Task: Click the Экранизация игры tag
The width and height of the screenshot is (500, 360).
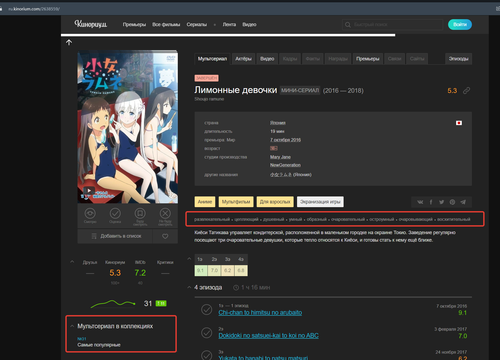Action: click(320, 202)
